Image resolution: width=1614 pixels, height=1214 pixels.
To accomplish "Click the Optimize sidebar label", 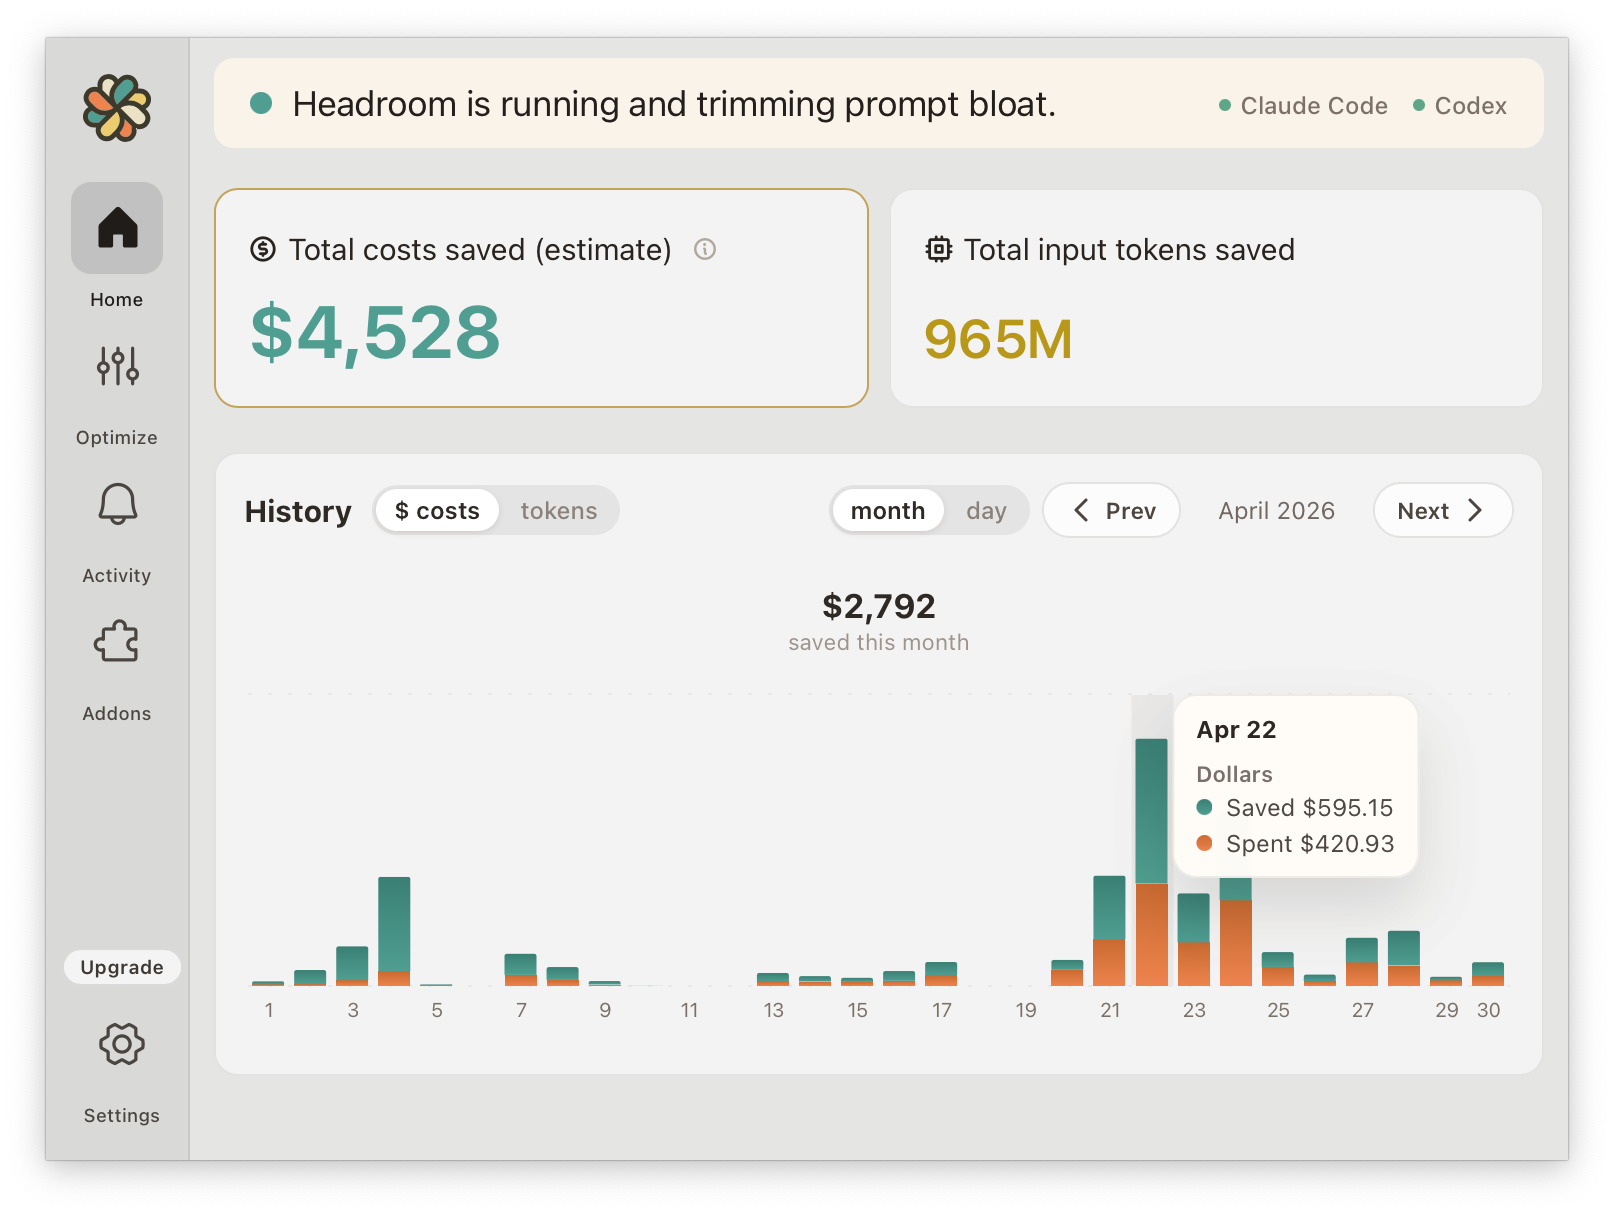I will (117, 438).
